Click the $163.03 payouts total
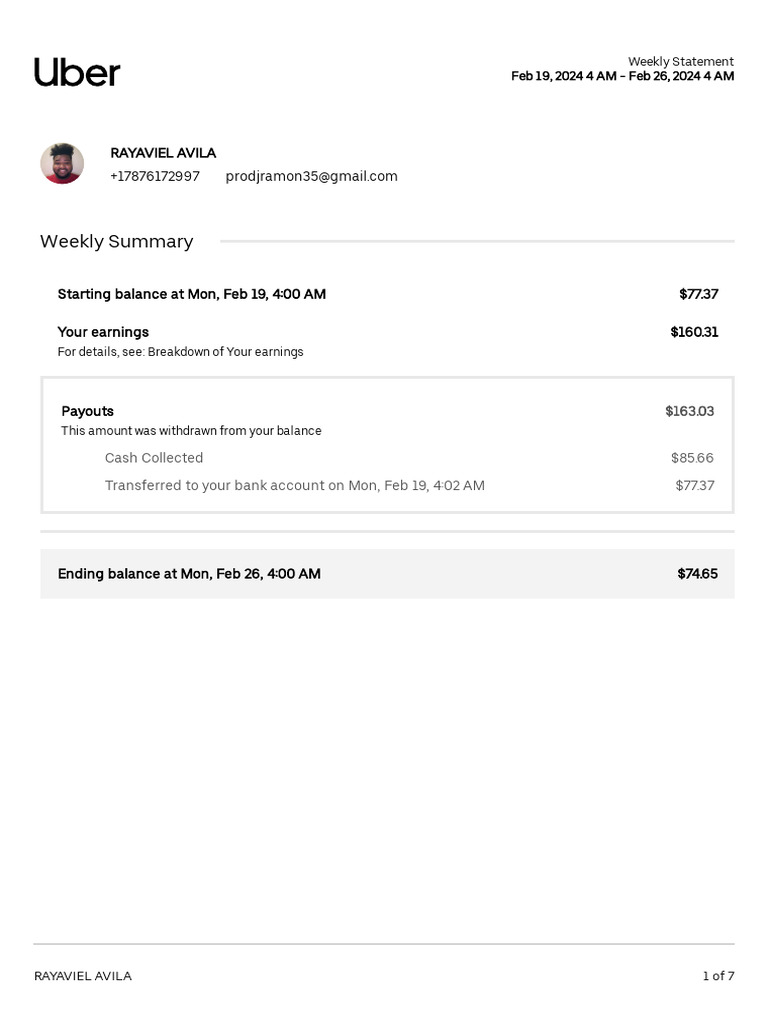Image resolution: width=768 pixels, height=1024 pixels. (x=689, y=411)
